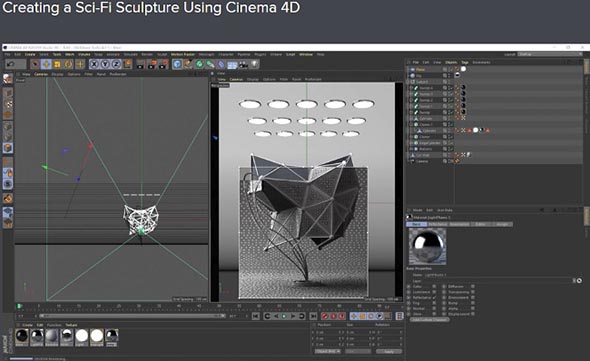Click the green generator (Subdivision) icon
The image size is (590, 361).
pos(199,64)
